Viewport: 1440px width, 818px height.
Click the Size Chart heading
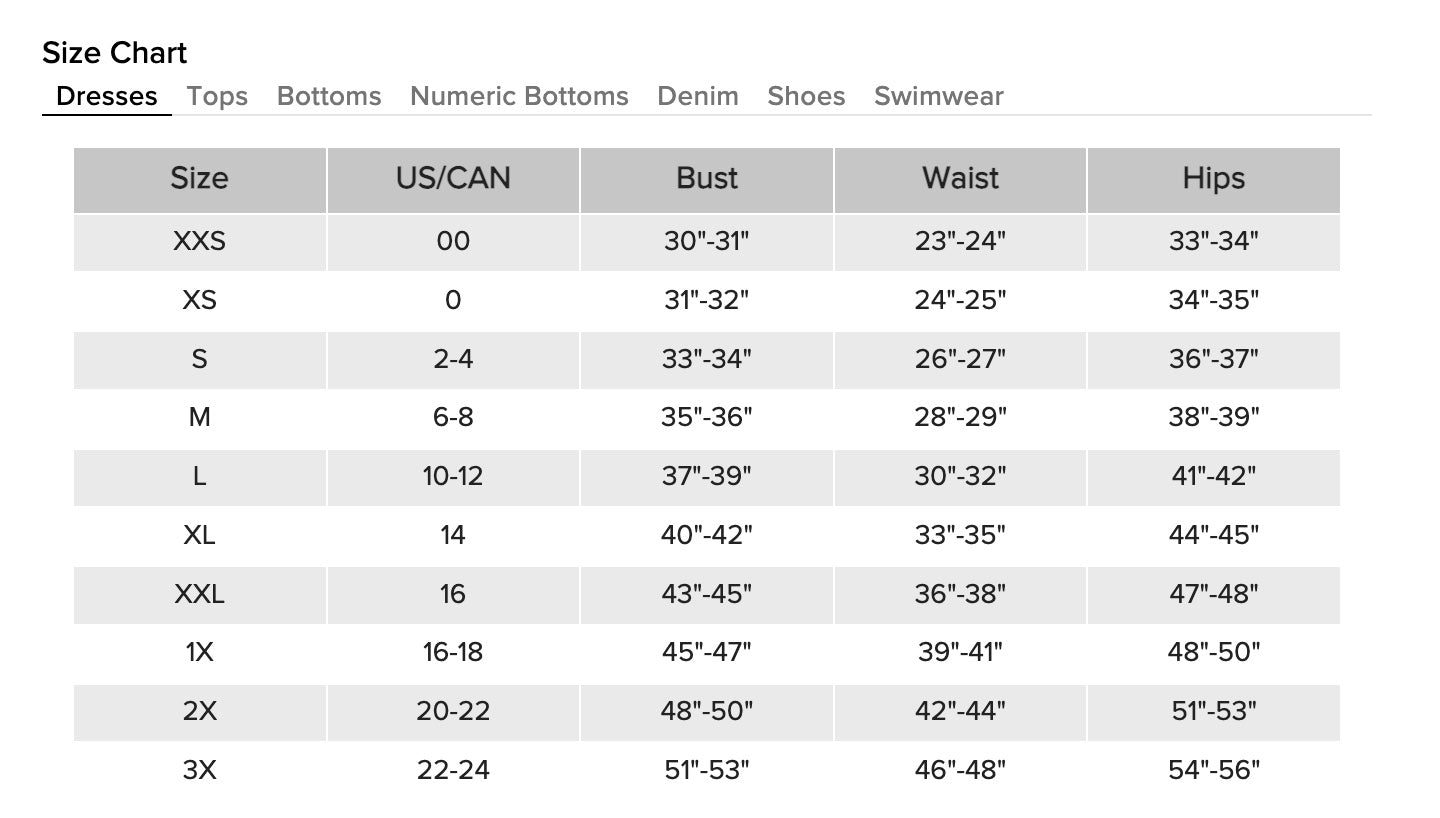pyautogui.click(x=115, y=53)
